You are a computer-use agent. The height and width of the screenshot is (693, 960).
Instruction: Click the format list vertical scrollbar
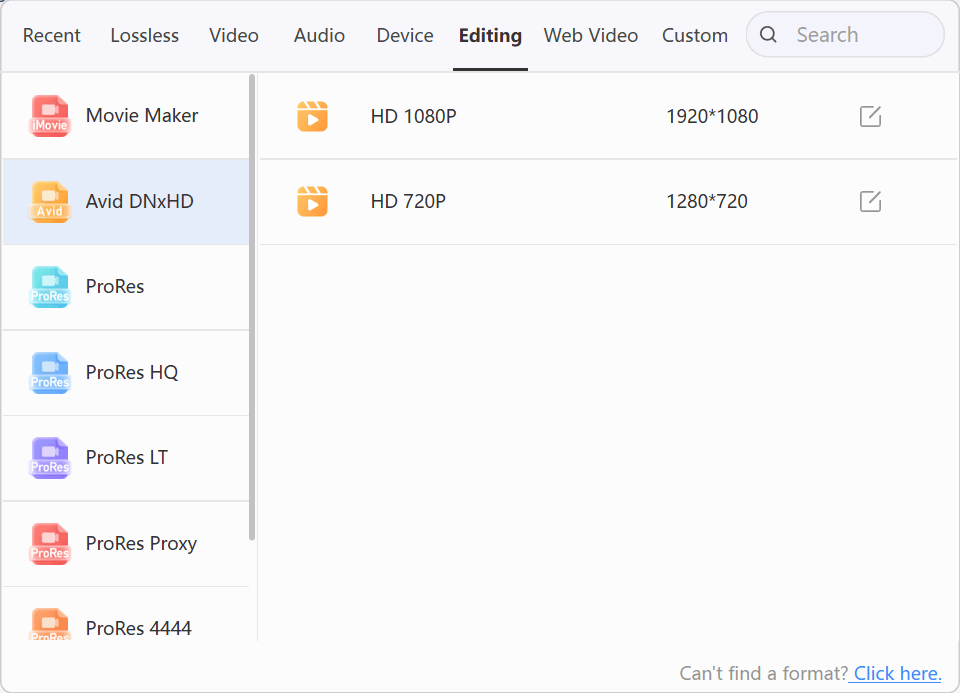point(252,307)
